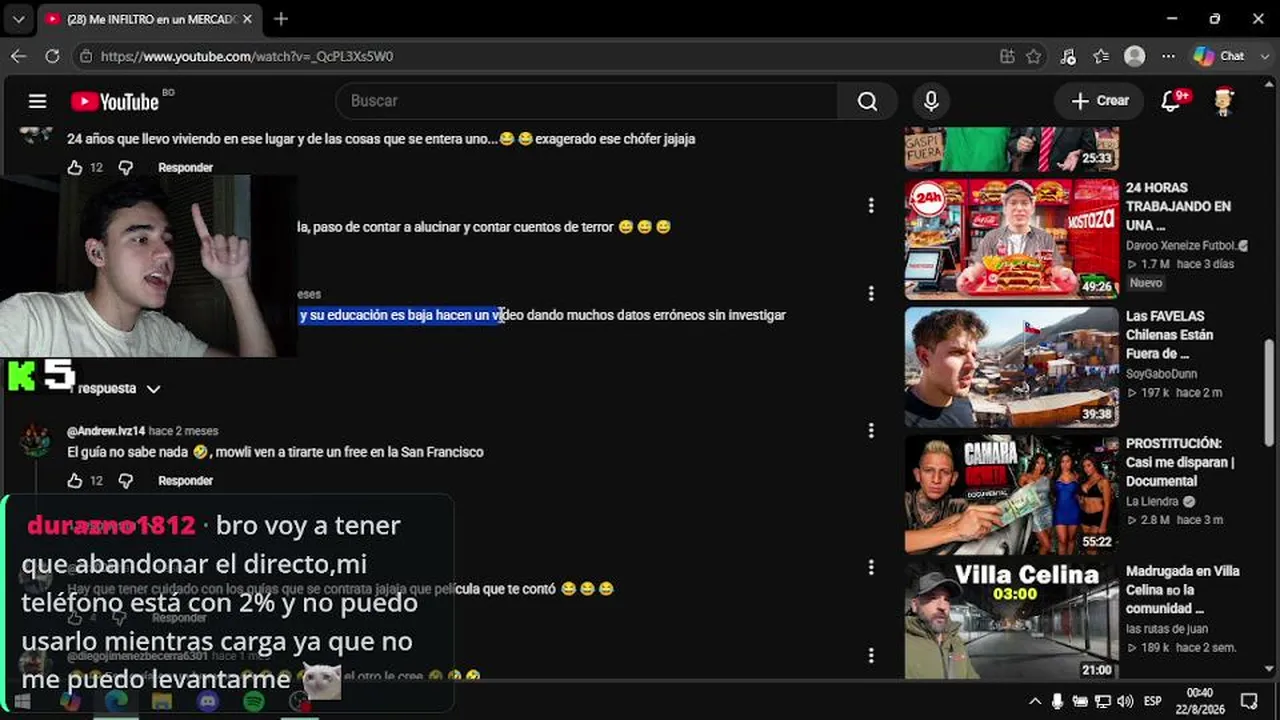Visit the 'las rutas de juan' channel
Viewport: 1280px width, 720px height.
1167,629
